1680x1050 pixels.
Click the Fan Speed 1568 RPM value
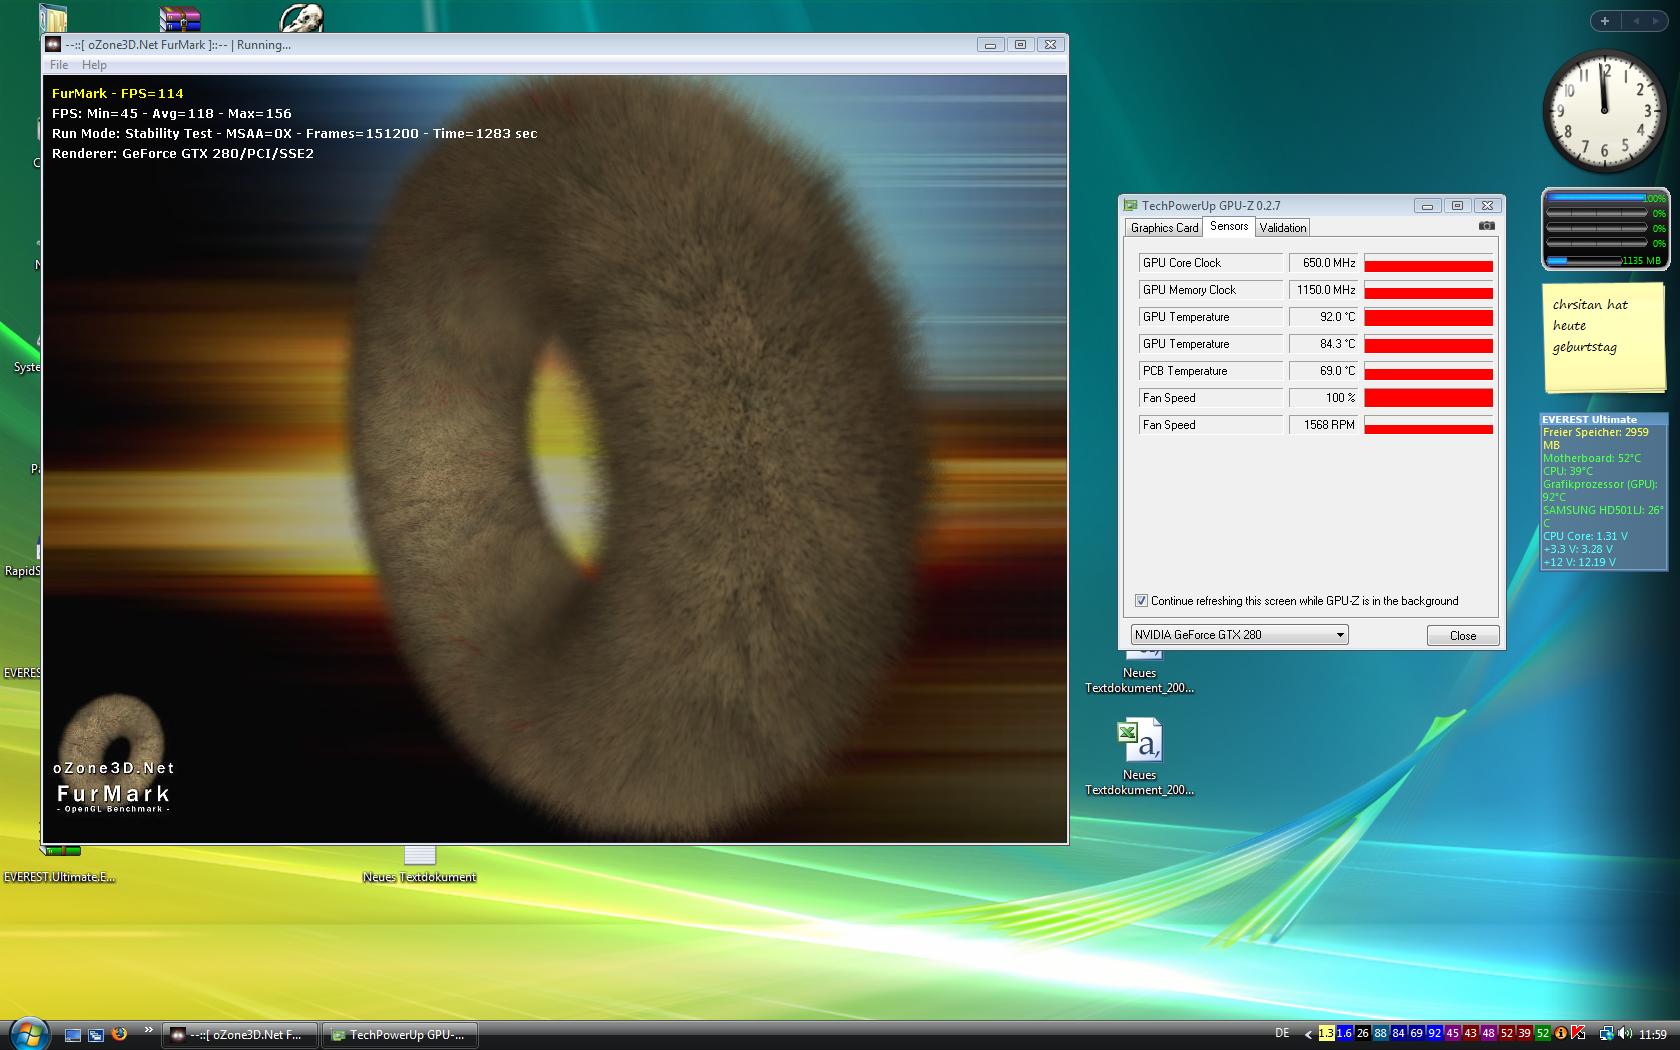(1324, 425)
